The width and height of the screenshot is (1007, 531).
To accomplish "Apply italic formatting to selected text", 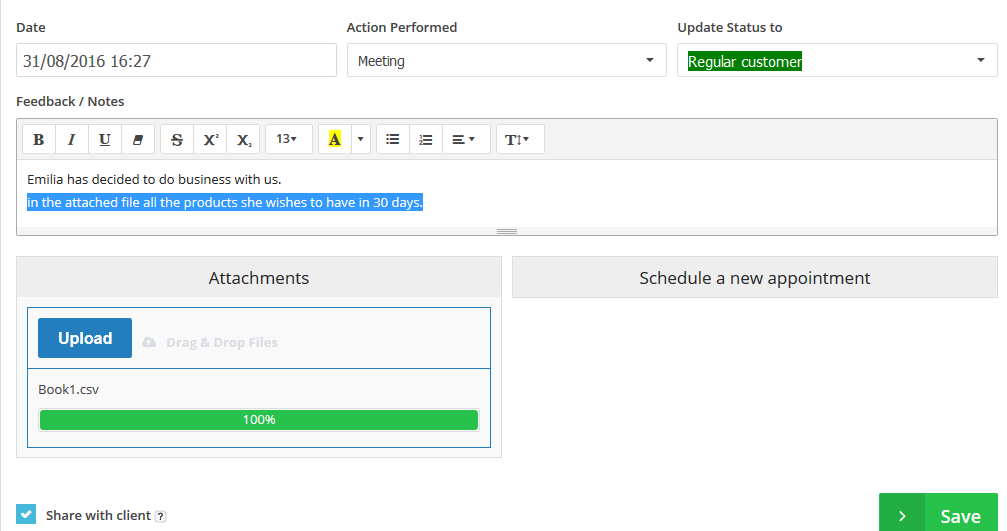I will click(71, 139).
